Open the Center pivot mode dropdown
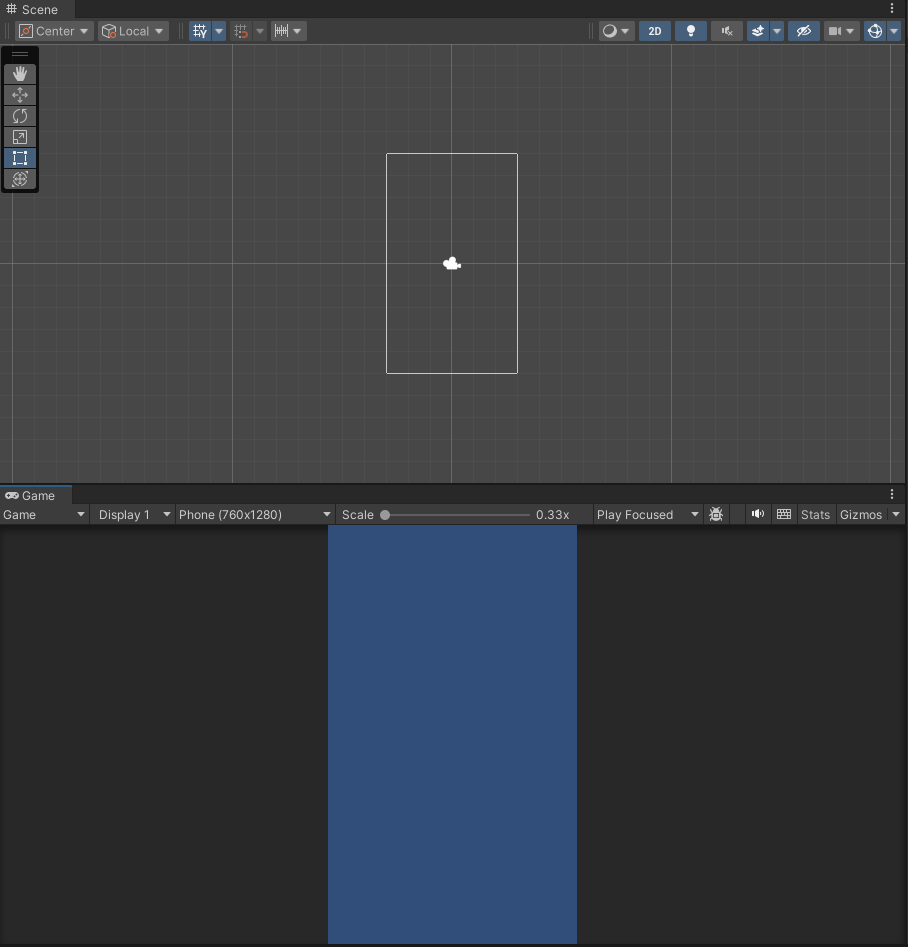This screenshot has width=908, height=947. tap(54, 31)
